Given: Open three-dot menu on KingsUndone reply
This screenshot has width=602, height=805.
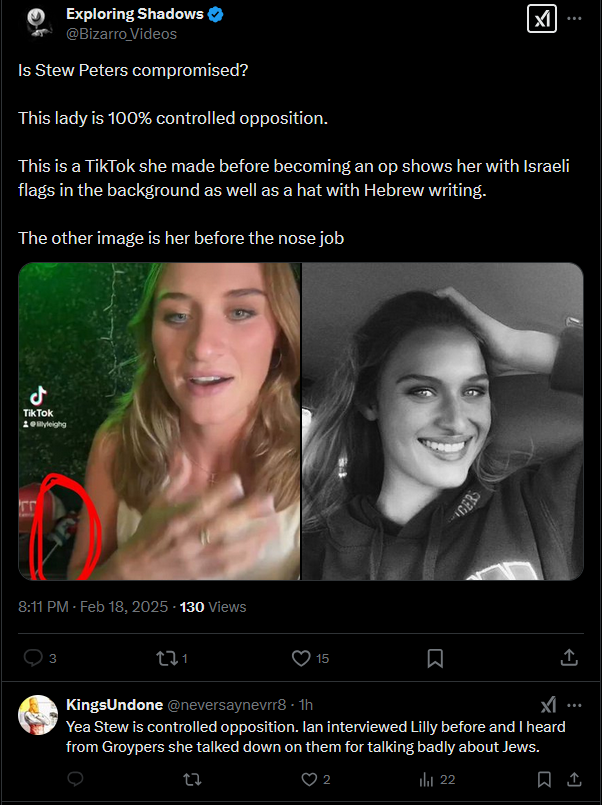Looking at the screenshot, I should tap(574, 704).
